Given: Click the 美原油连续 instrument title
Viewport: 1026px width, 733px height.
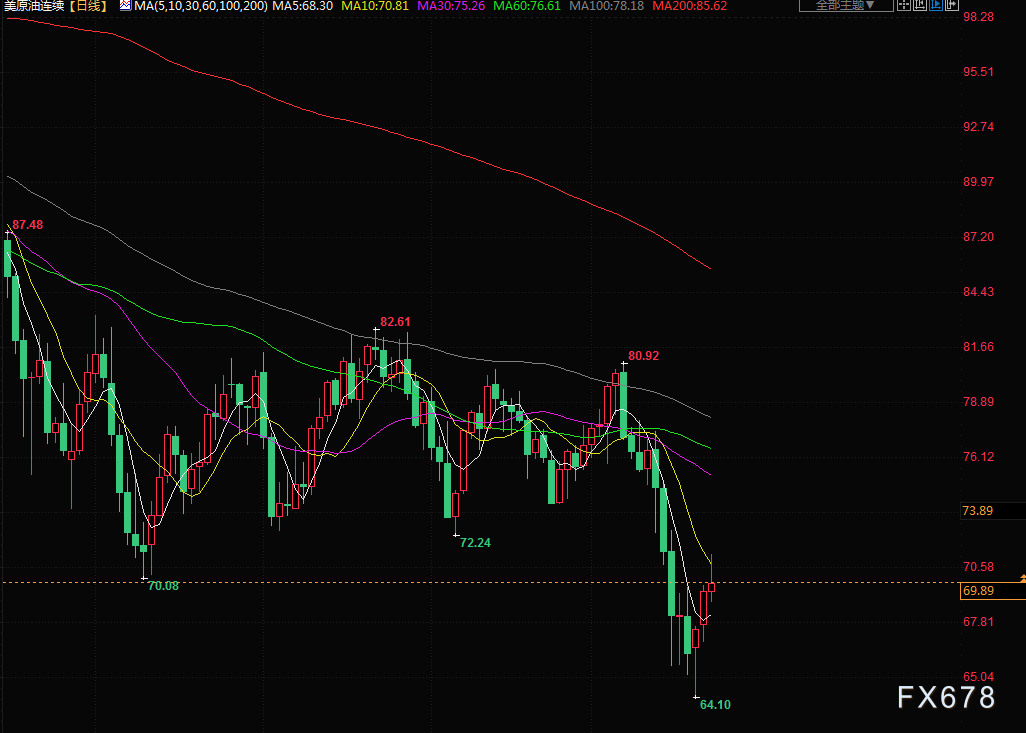Looking at the screenshot, I should pyautogui.click(x=34, y=6).
